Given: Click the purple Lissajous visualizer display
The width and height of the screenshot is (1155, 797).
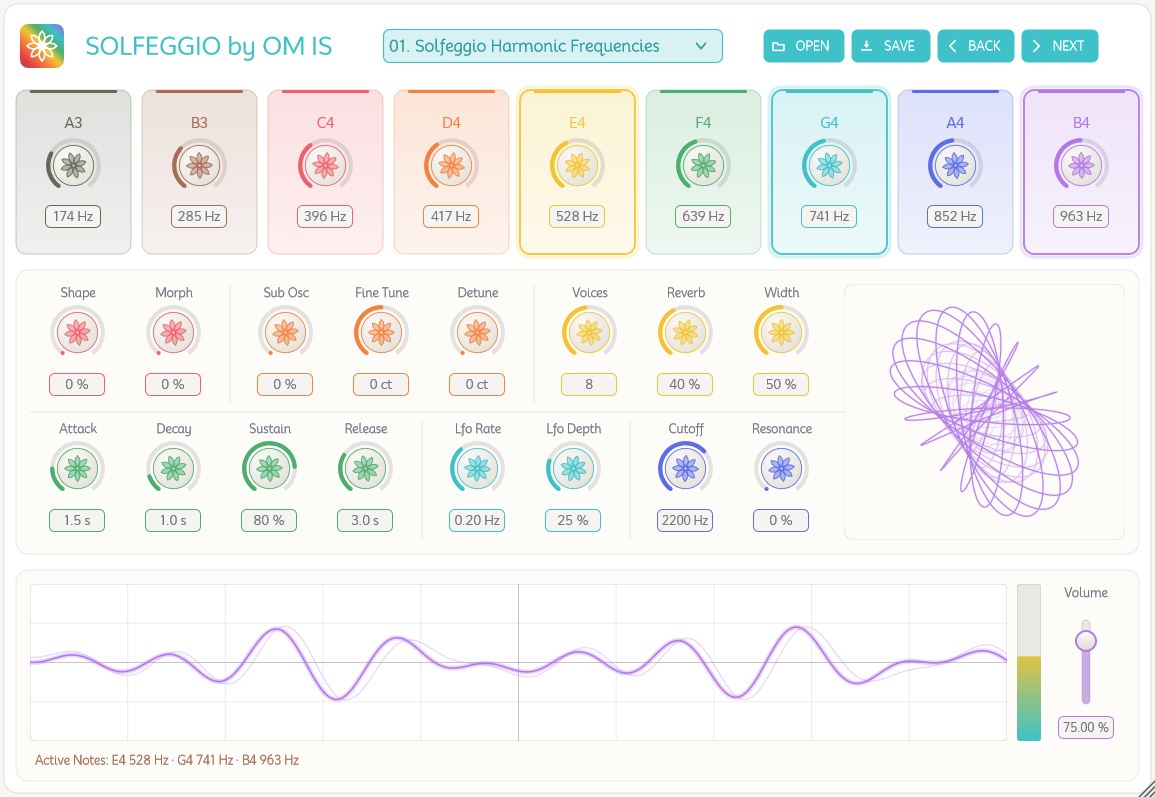Looking at the screenshot, I should click(984, 412).
